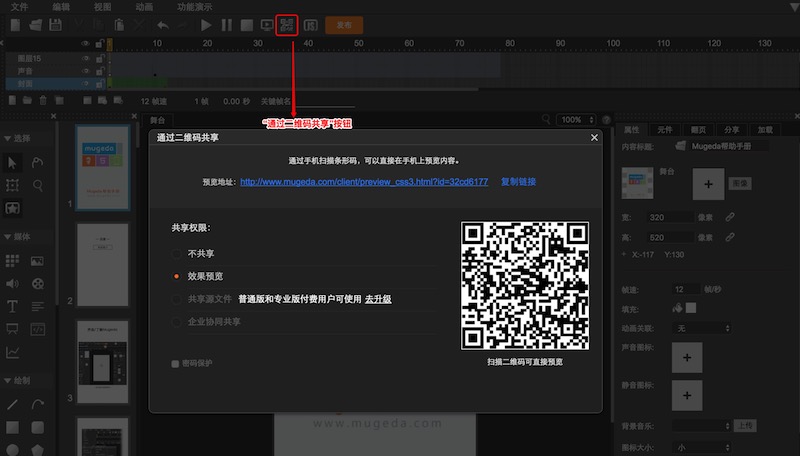The image size is (800, 456).
Task: Click the save floppy disk icon
Action: click(x=55, y=24)
